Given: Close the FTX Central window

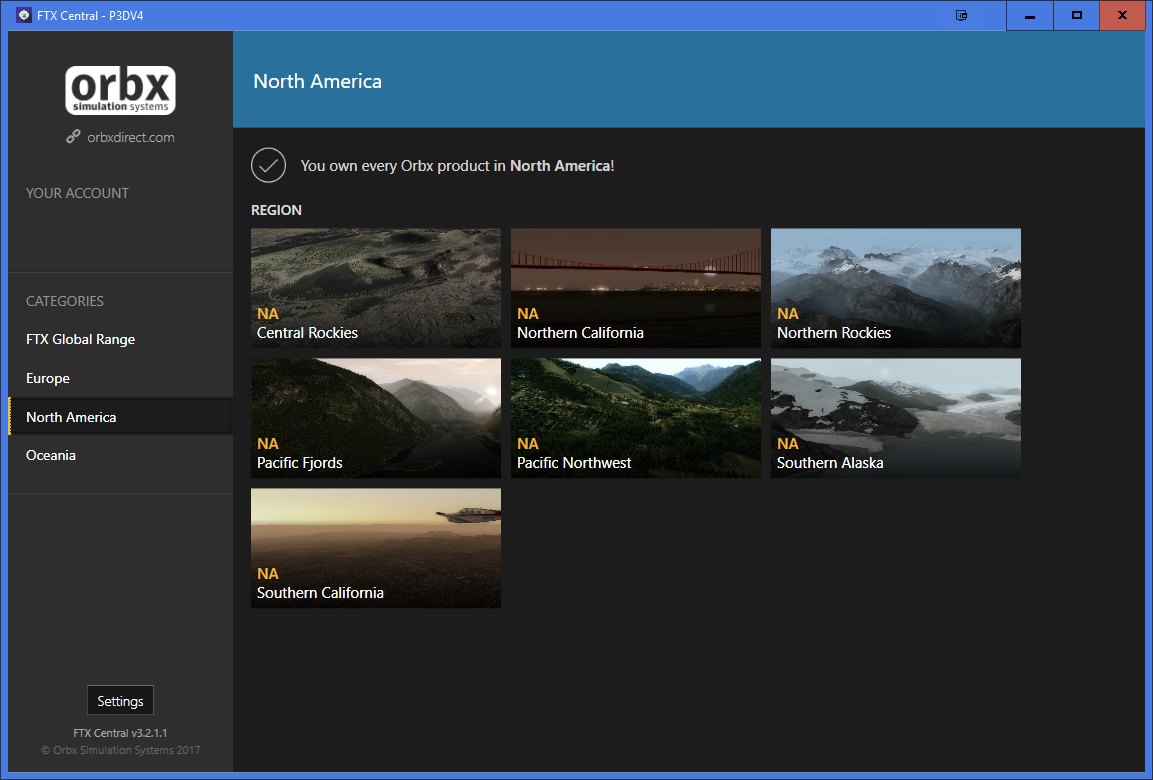Looking at the screenshot, I should click(x=1122, y=15).
